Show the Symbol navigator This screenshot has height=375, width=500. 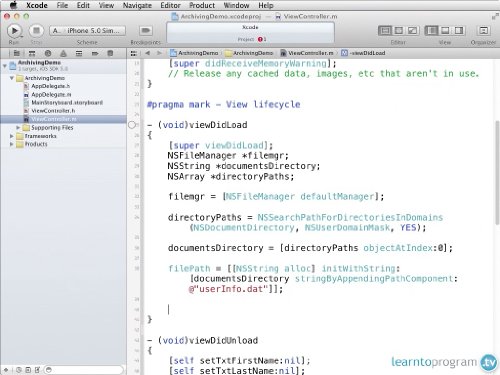pos(32,53)
